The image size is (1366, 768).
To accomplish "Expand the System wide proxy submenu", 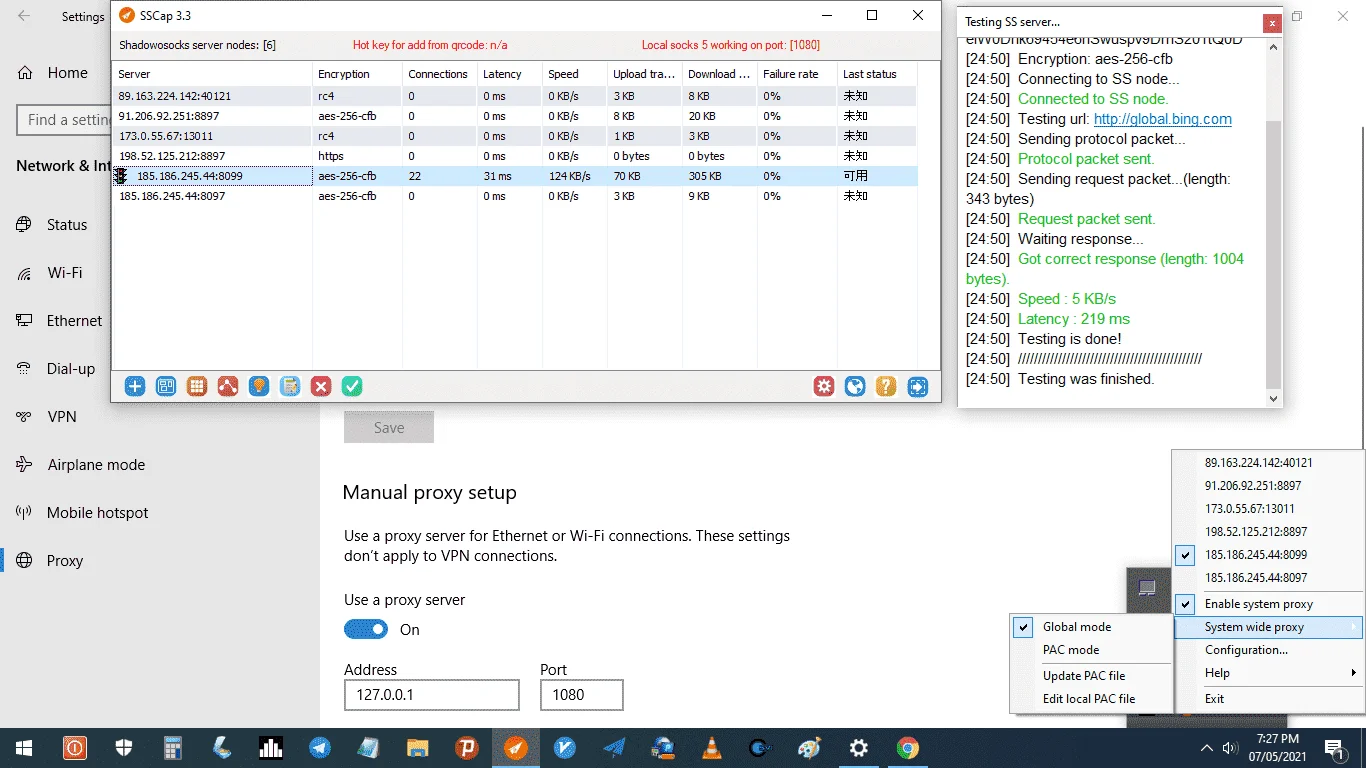I will pyautogui.click(x=1268, y=627).
